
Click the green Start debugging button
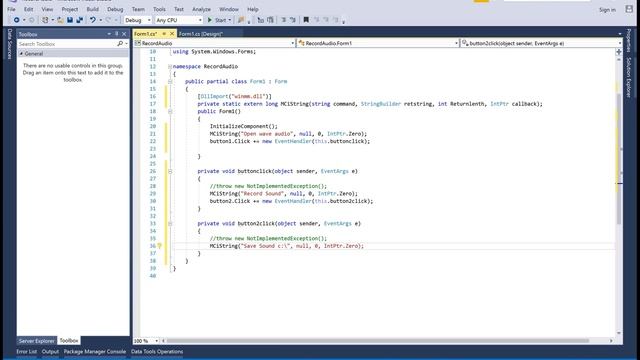217,20
